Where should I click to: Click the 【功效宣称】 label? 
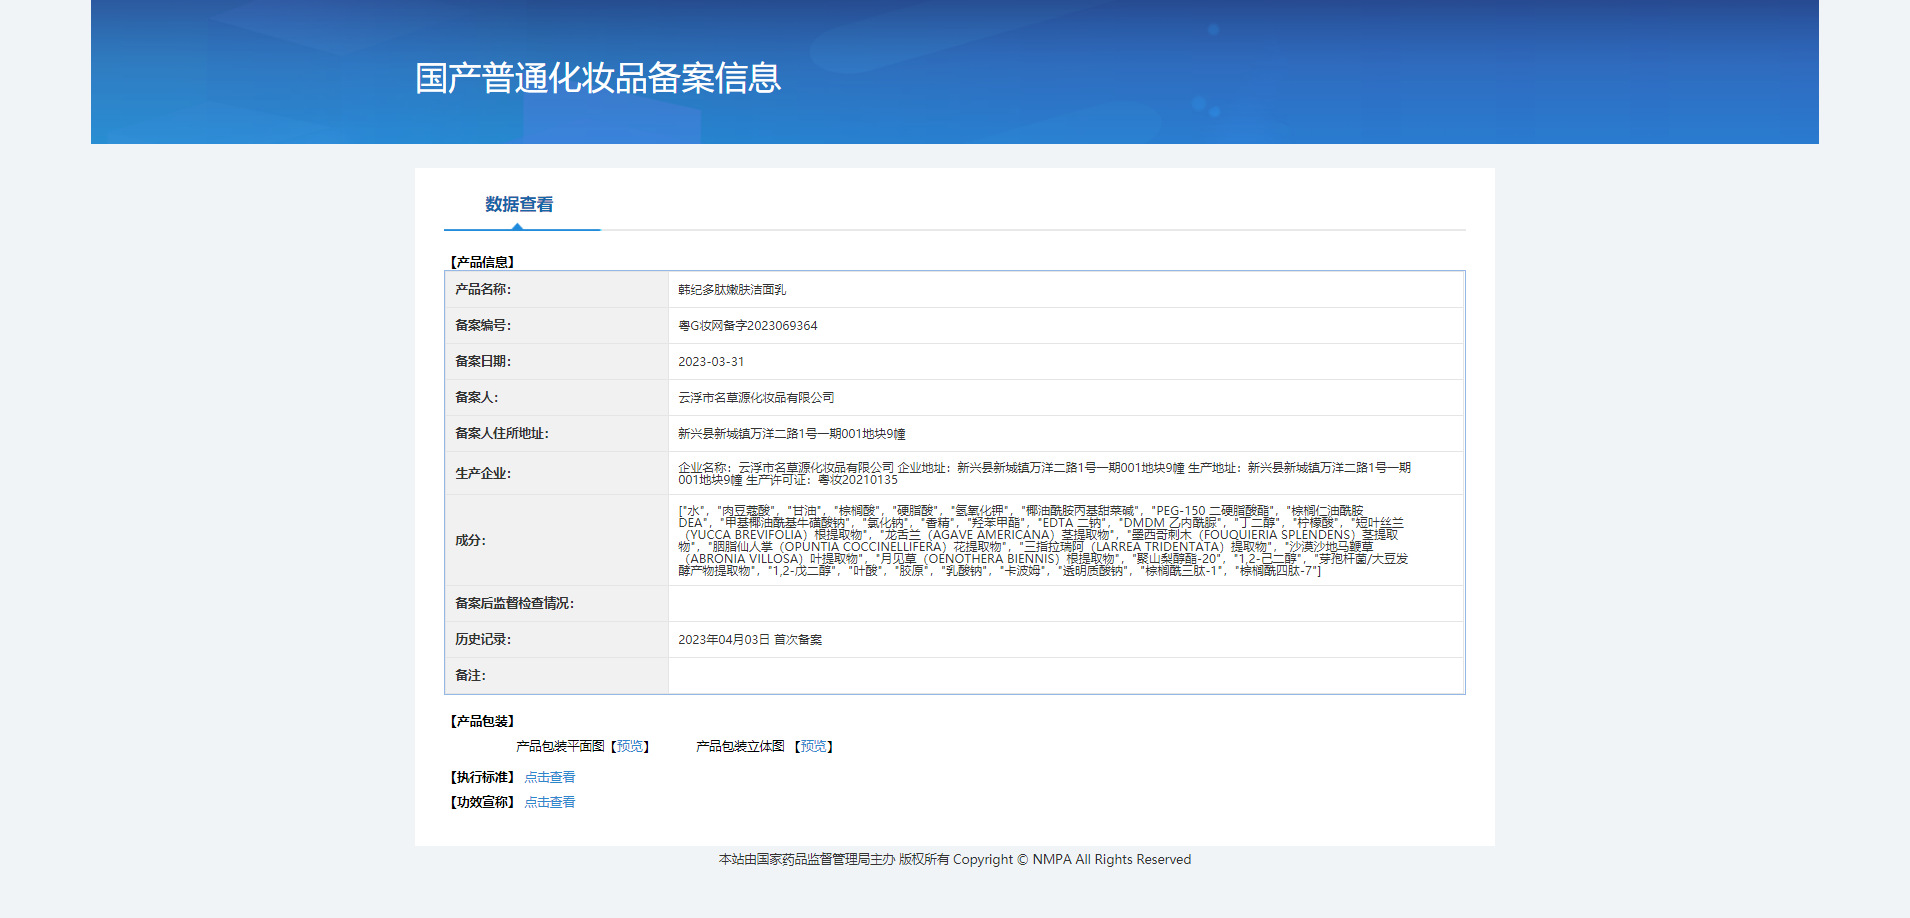pyautogui.click(x=482, y=802)
